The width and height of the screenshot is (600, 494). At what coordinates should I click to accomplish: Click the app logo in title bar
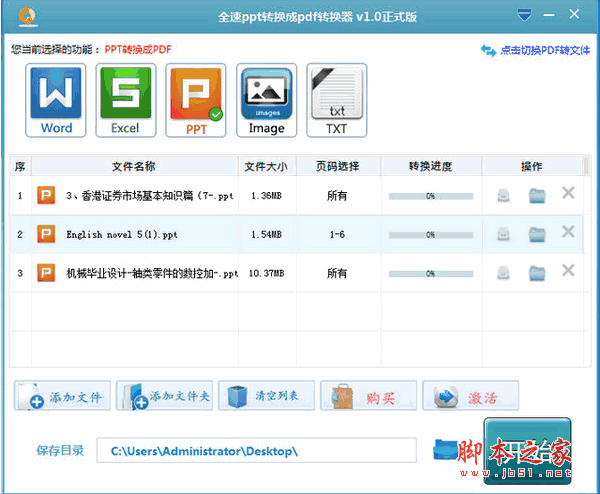tap(28, 16)
